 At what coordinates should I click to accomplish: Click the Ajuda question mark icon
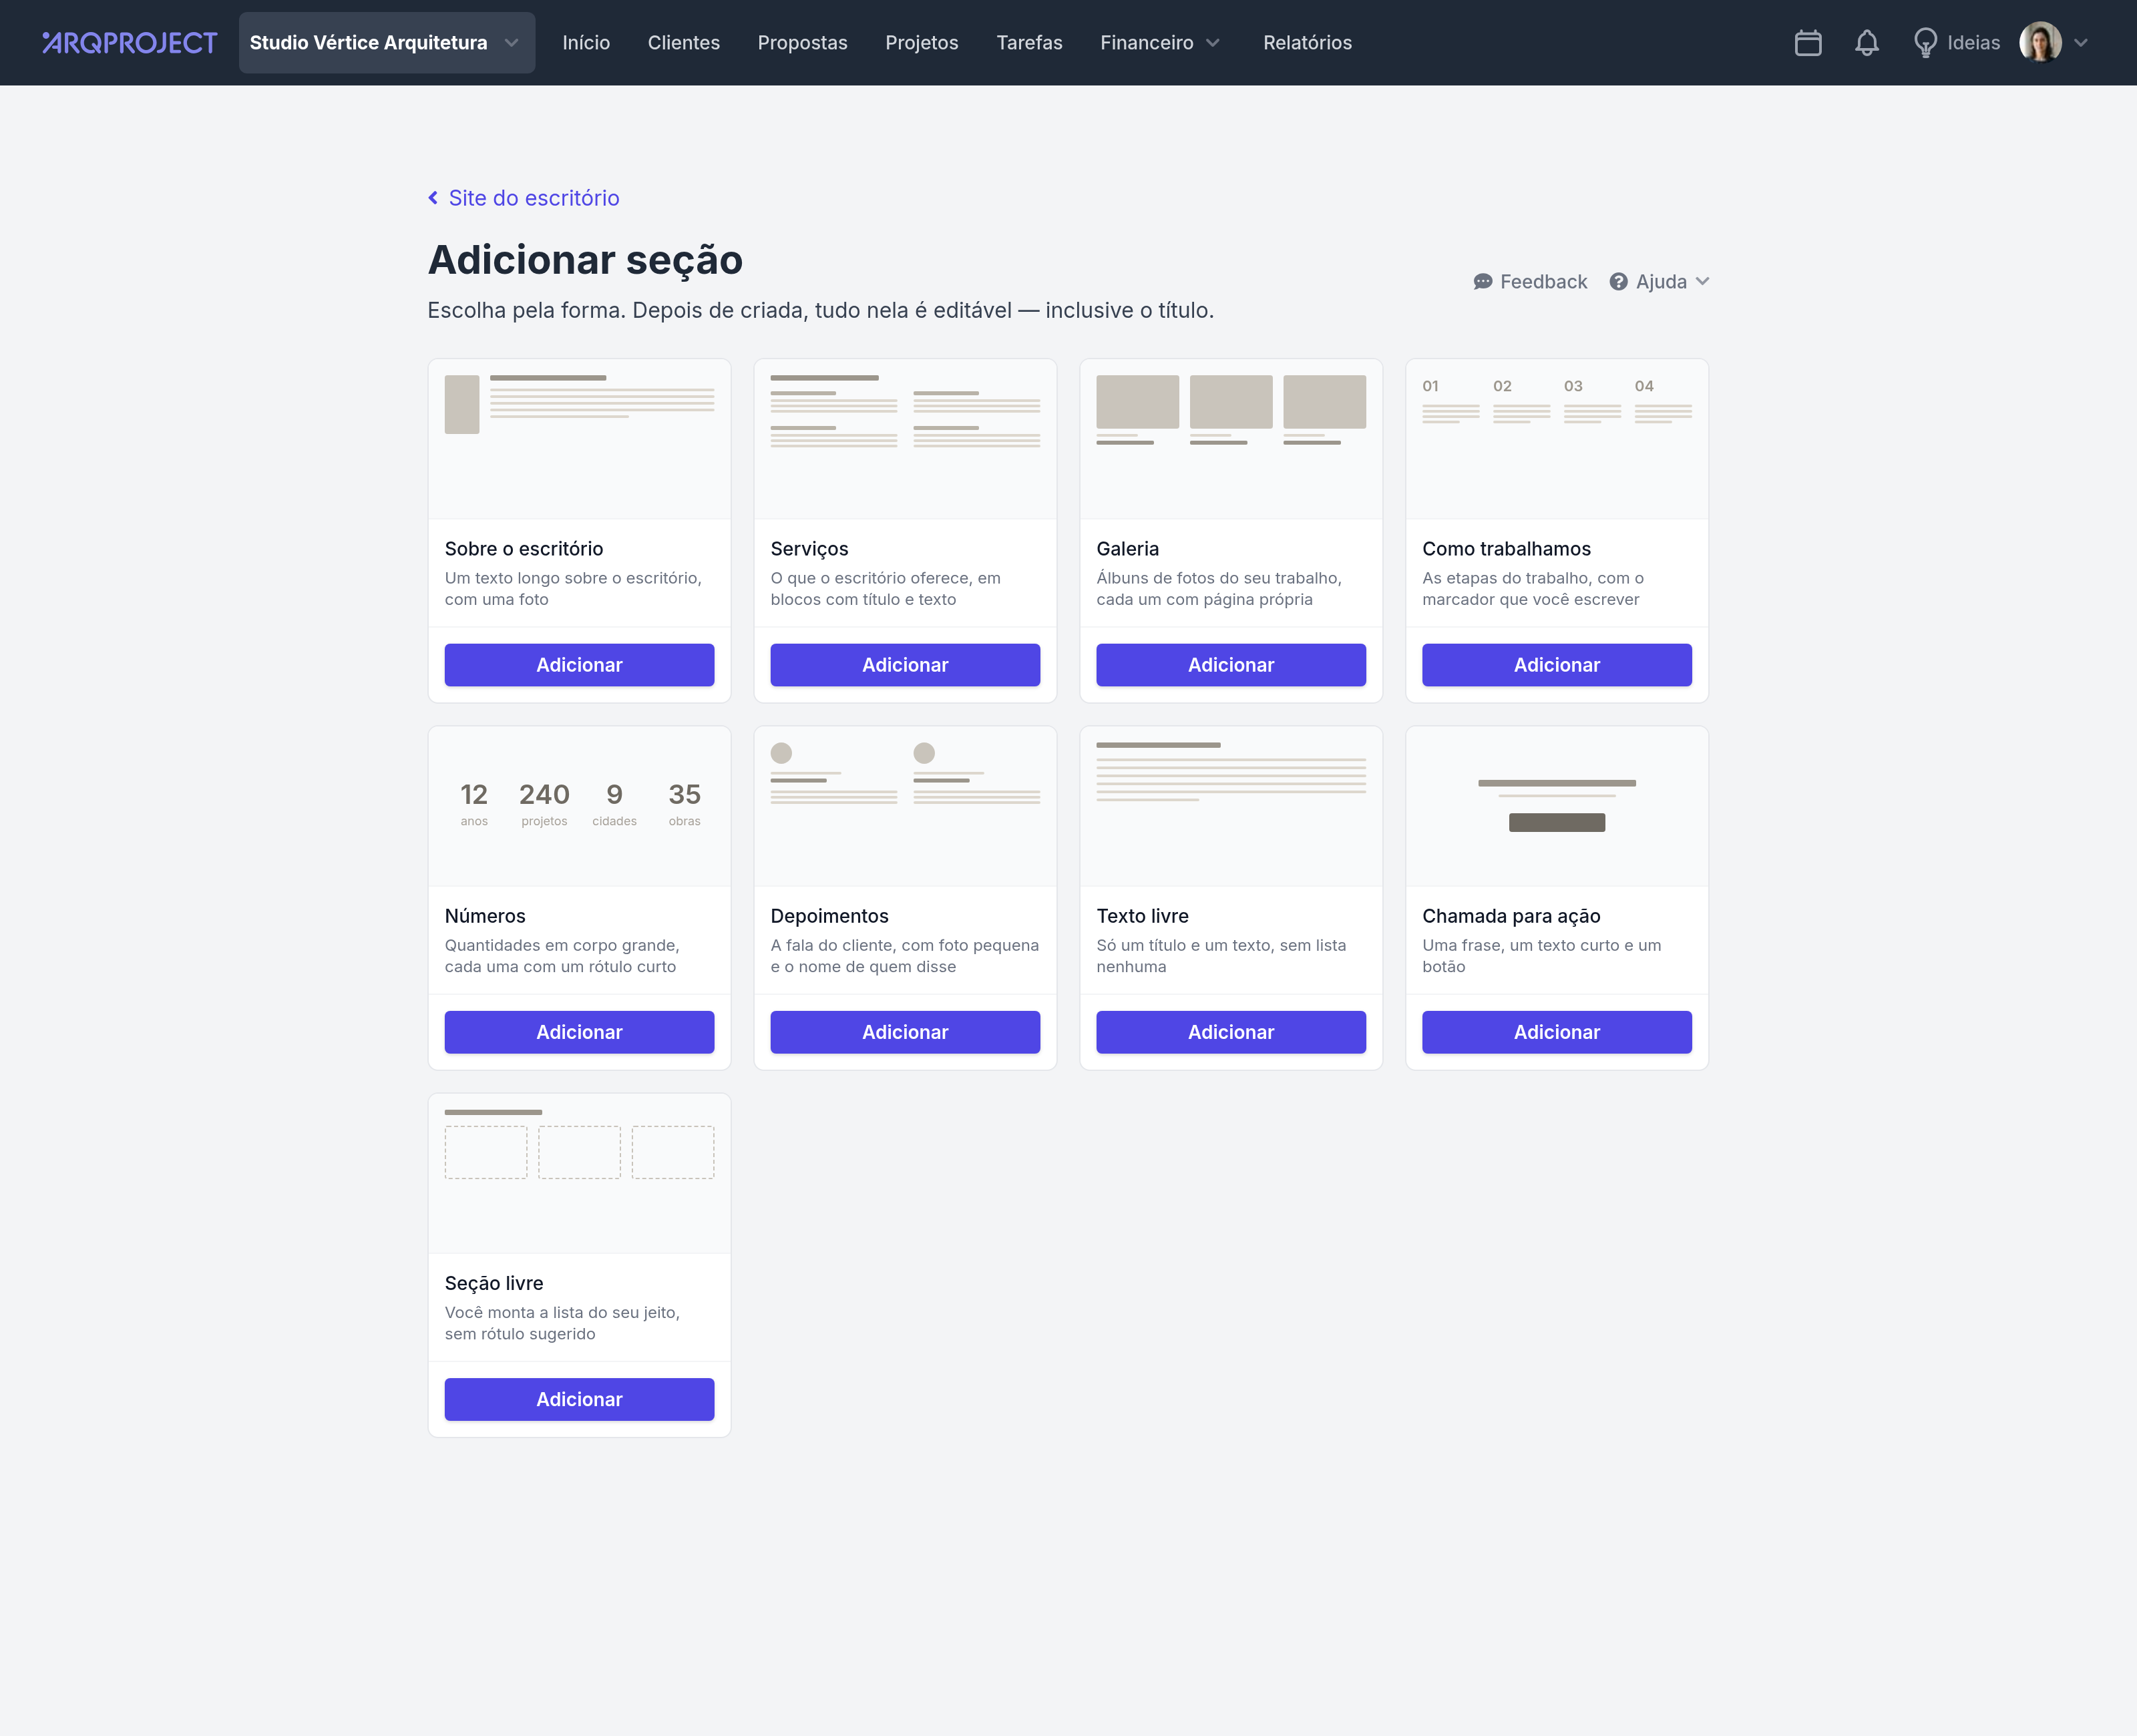pyautogui.click(x=1619, y=282)
